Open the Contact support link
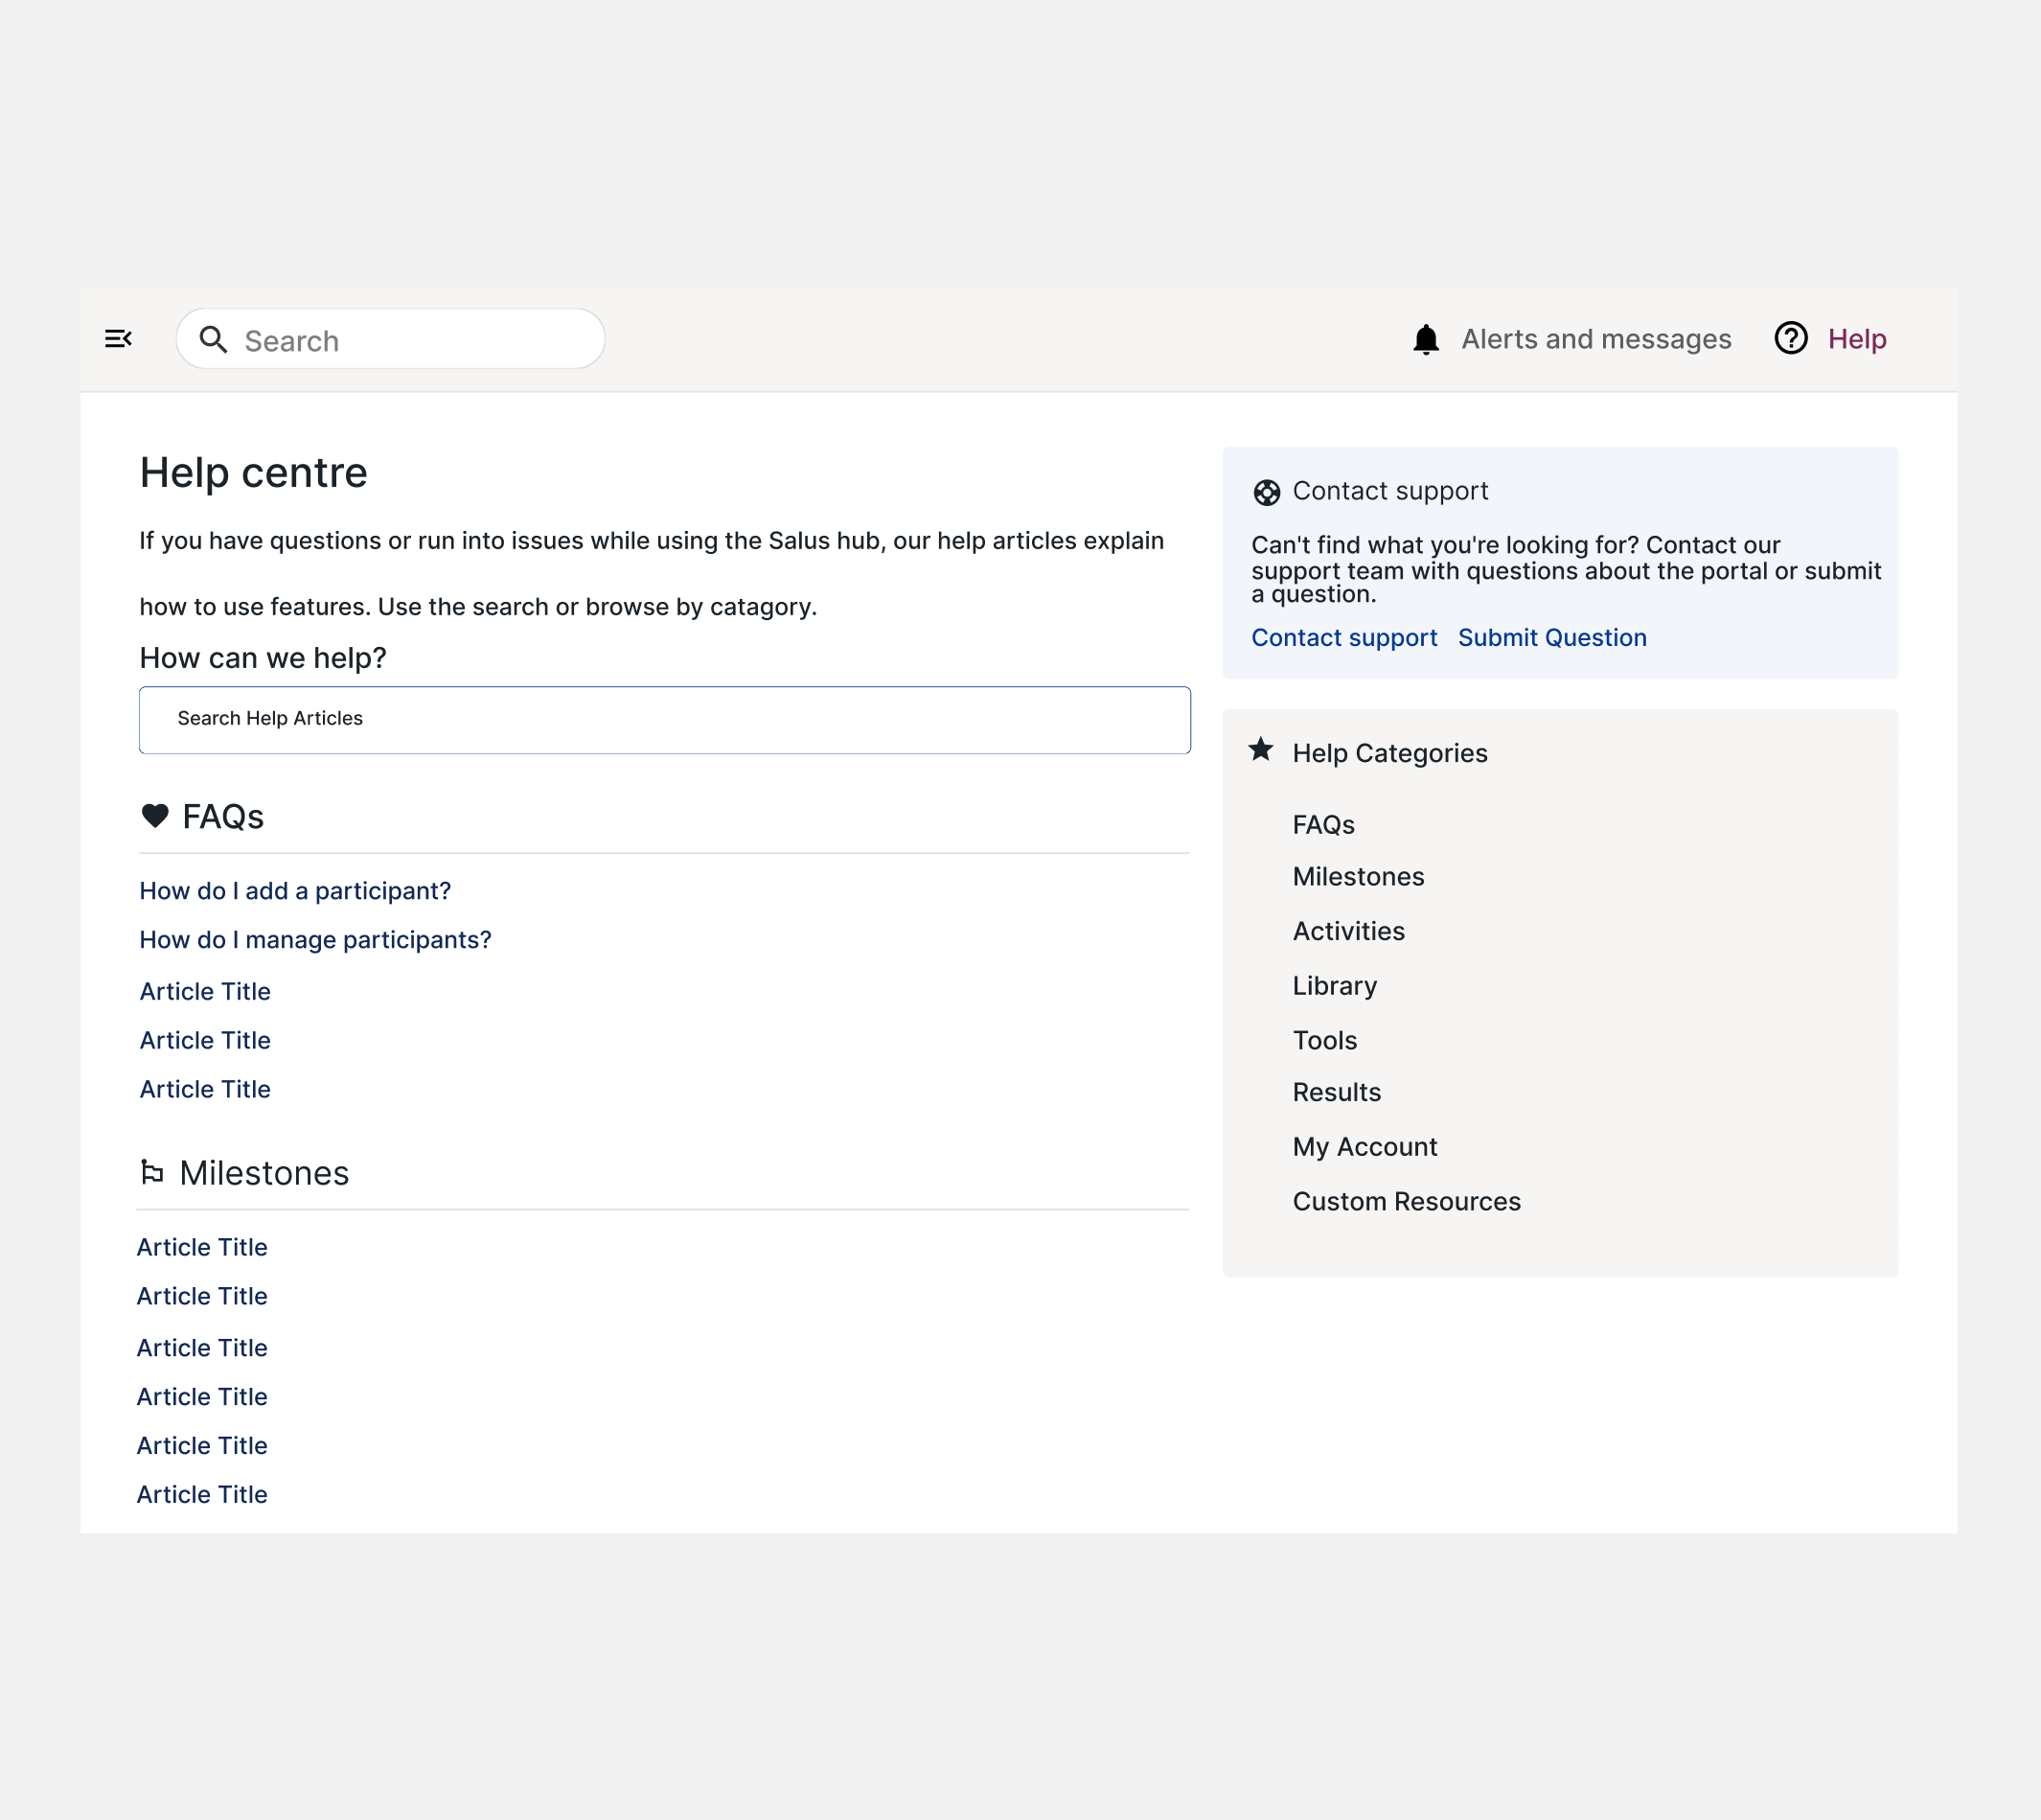Viewport: 2041px width, 1820px height. tap(1343, 638)
